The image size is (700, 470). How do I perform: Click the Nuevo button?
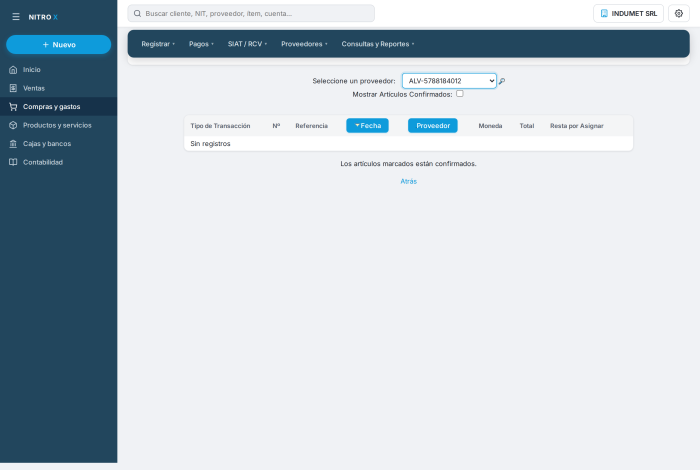tap(58, 45)
